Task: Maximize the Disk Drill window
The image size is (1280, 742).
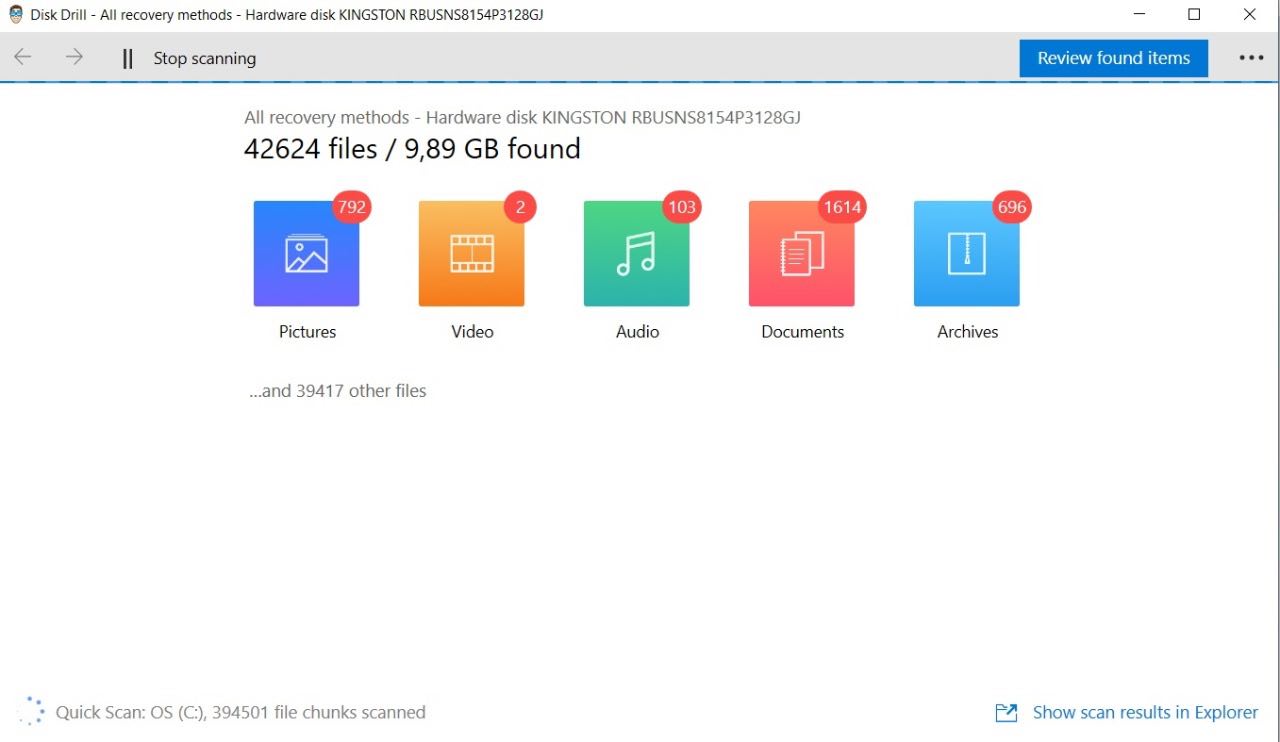Action: (1194, 15)
